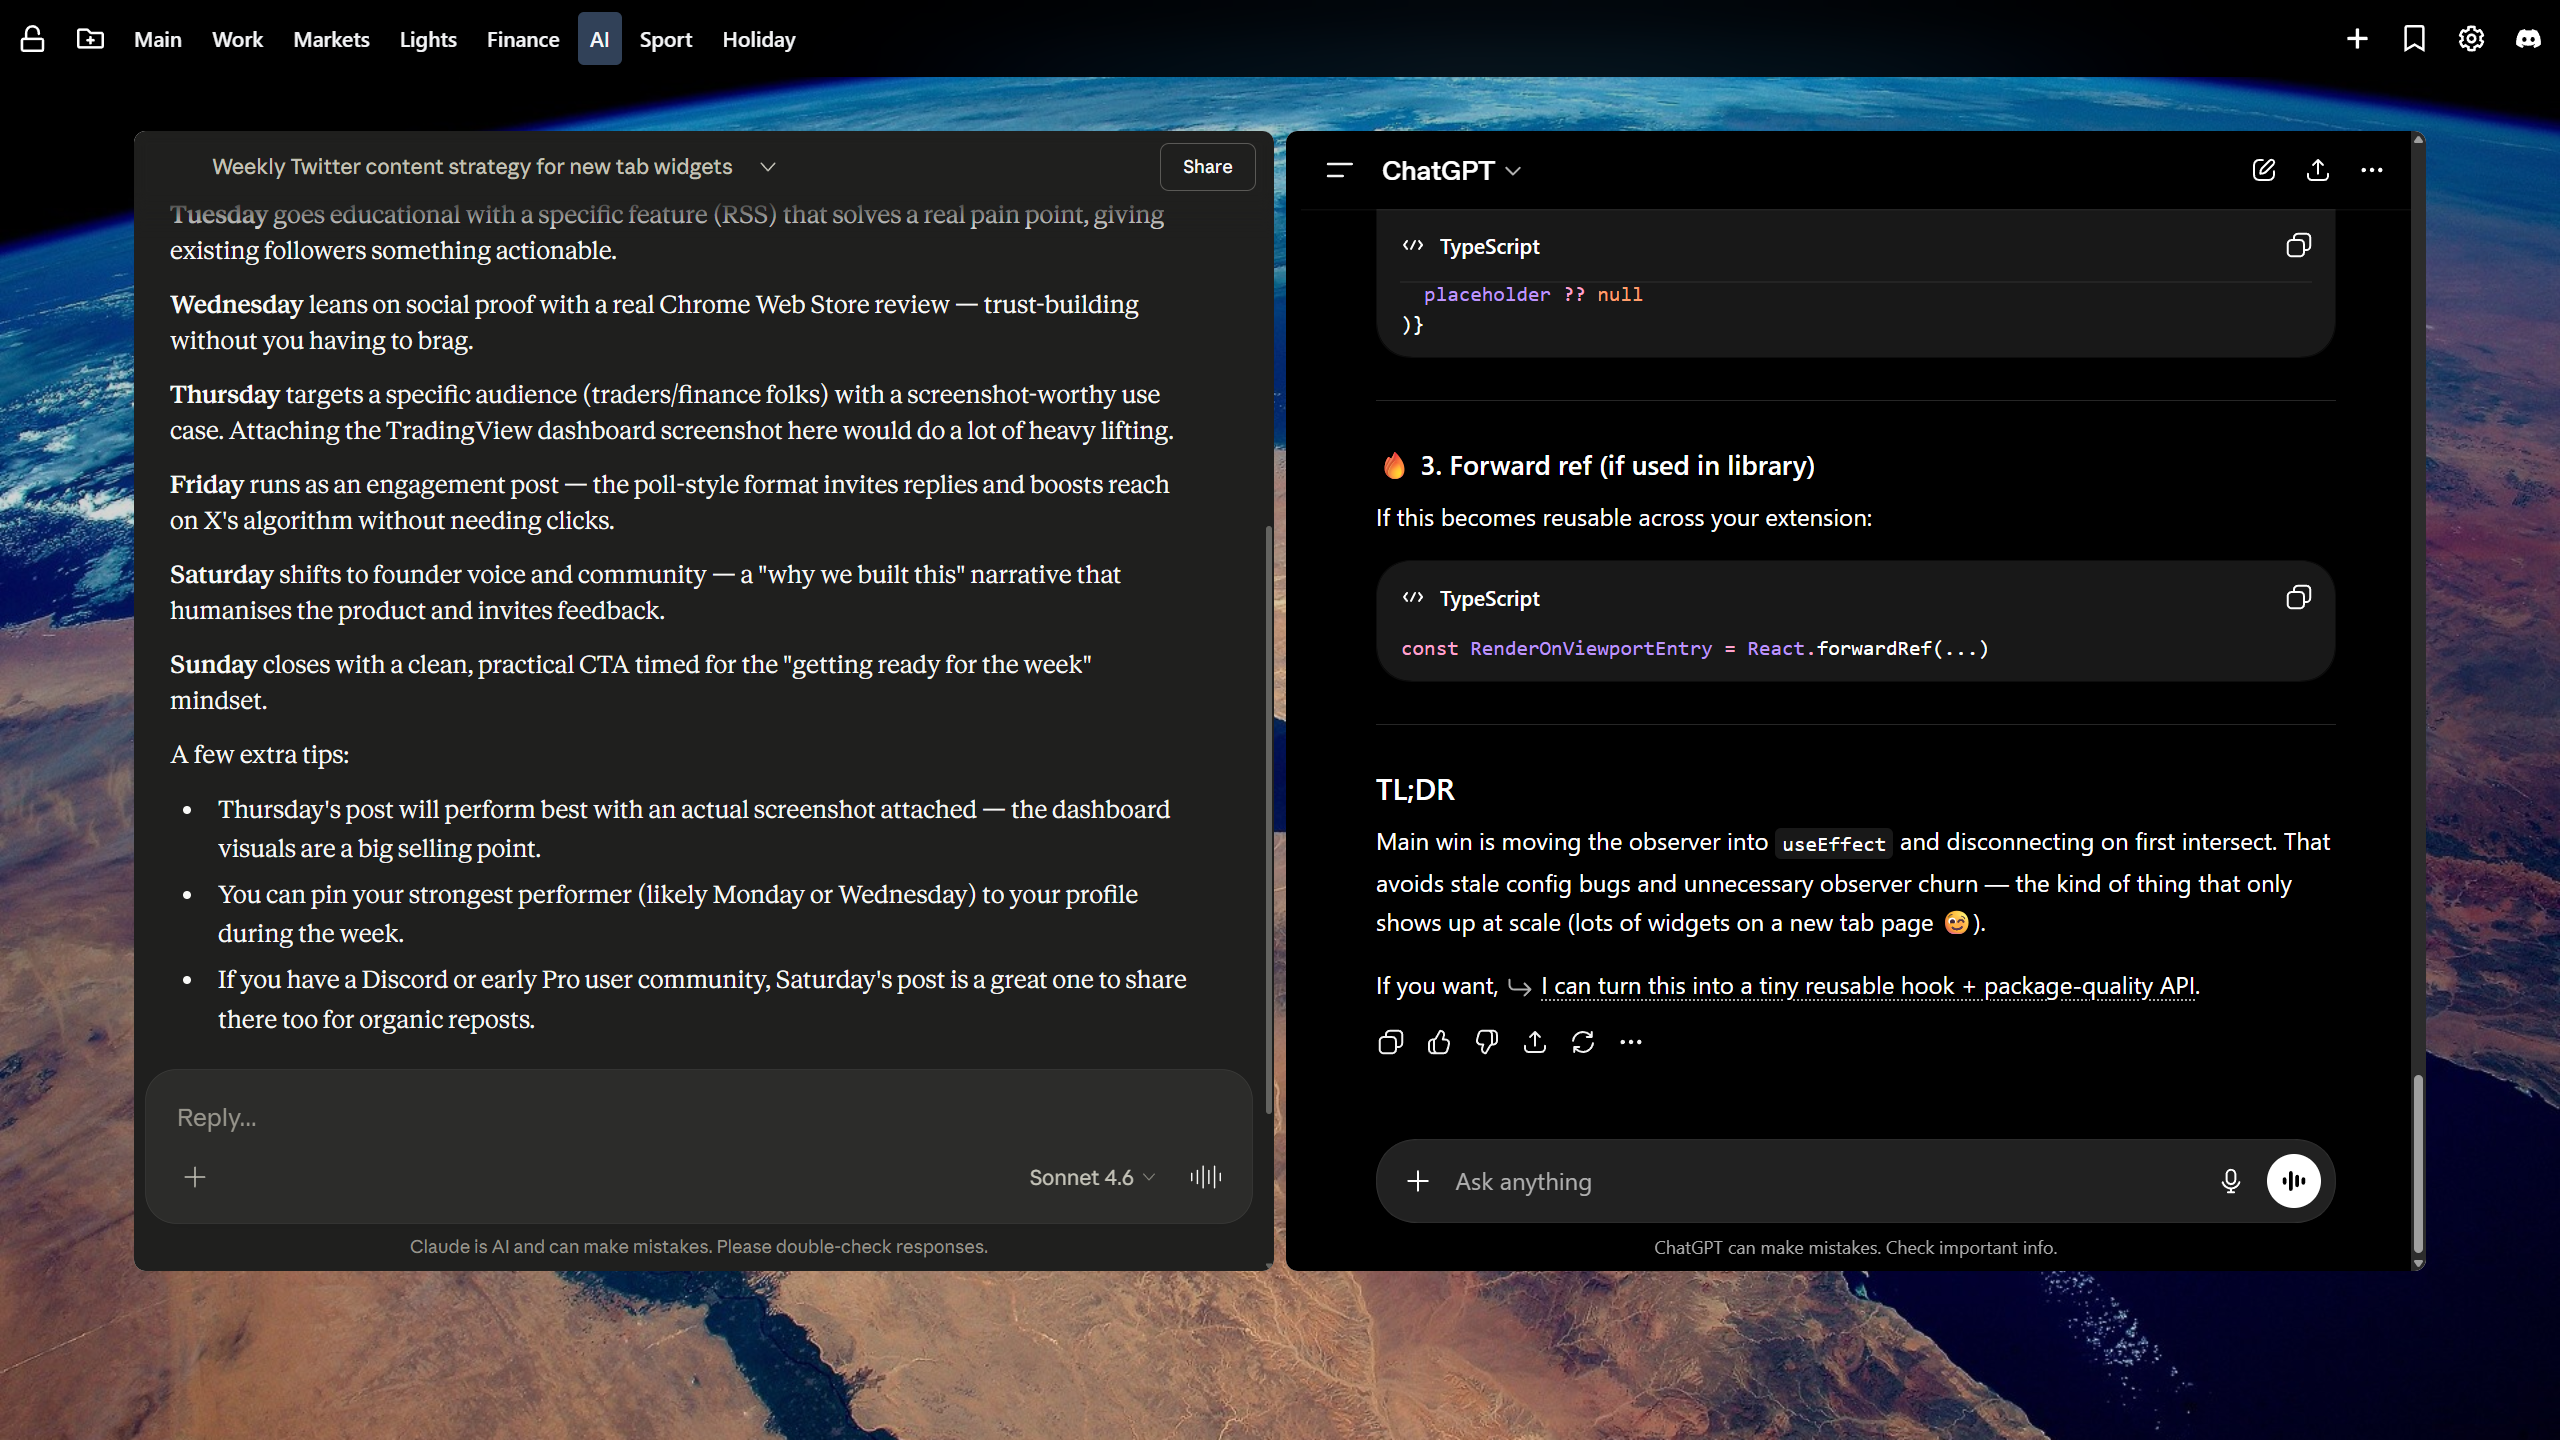Click the voice waveform icon in Claude
The height and width of the screenshot is (1440, 2560).
tap(1206, 1177)
